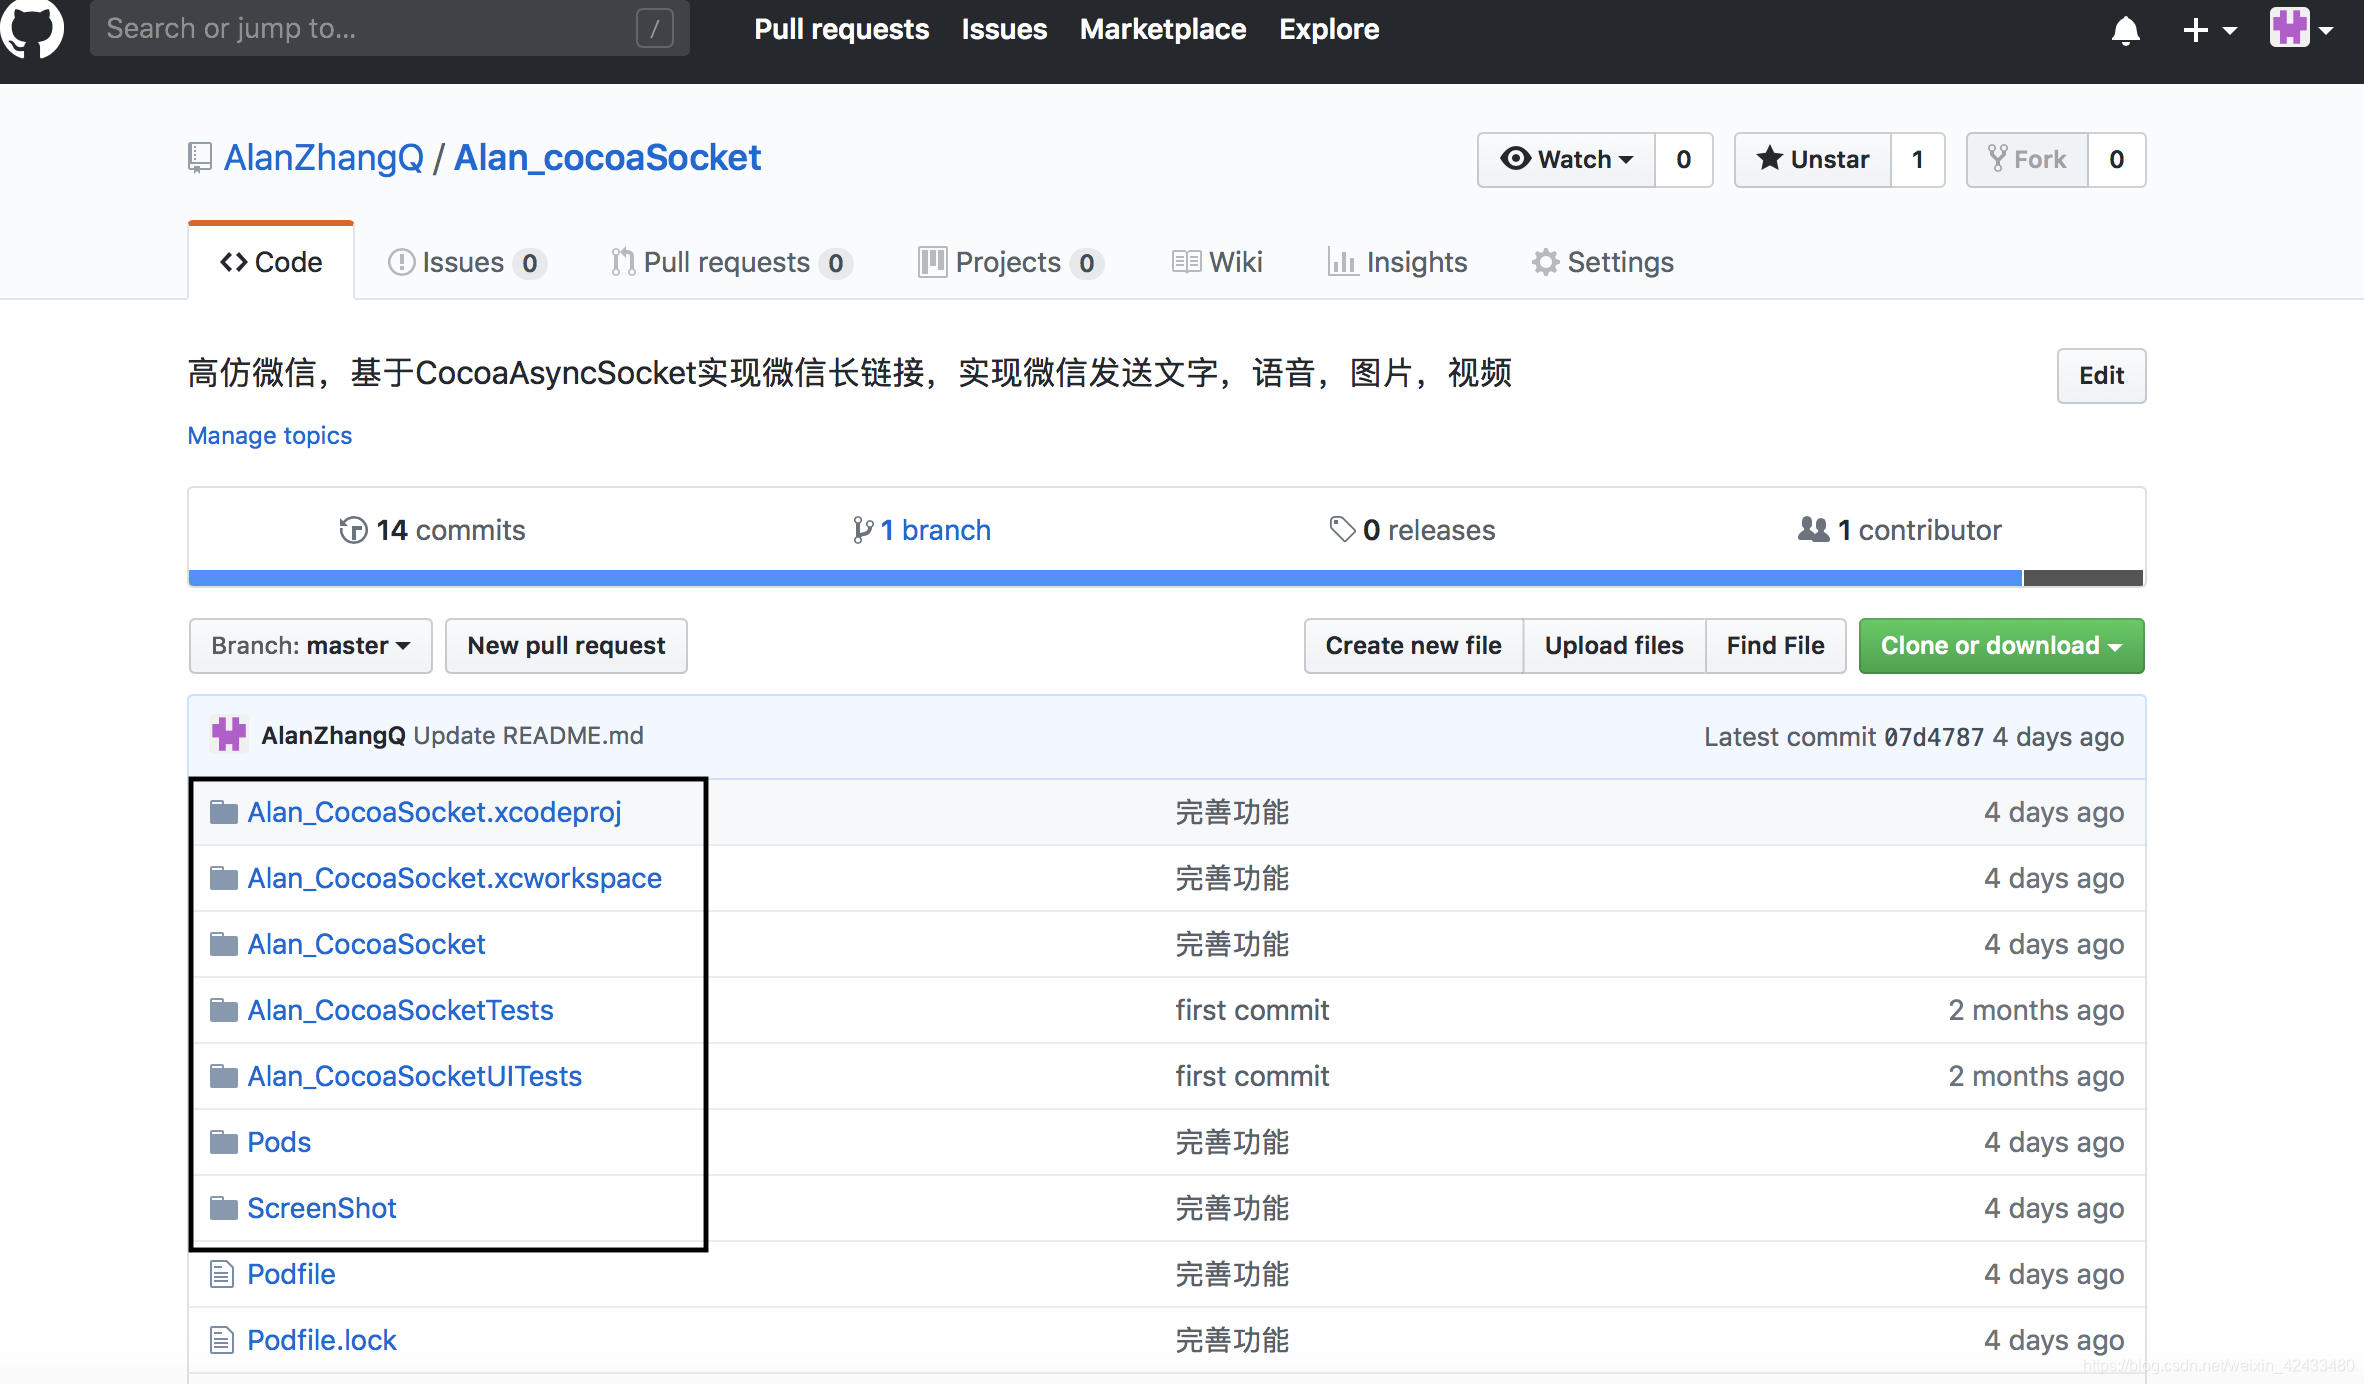The width and height of the screenshot is (2364, 1384).
Task: Go to Marketplace
Action: click(x=1163, y=29)
